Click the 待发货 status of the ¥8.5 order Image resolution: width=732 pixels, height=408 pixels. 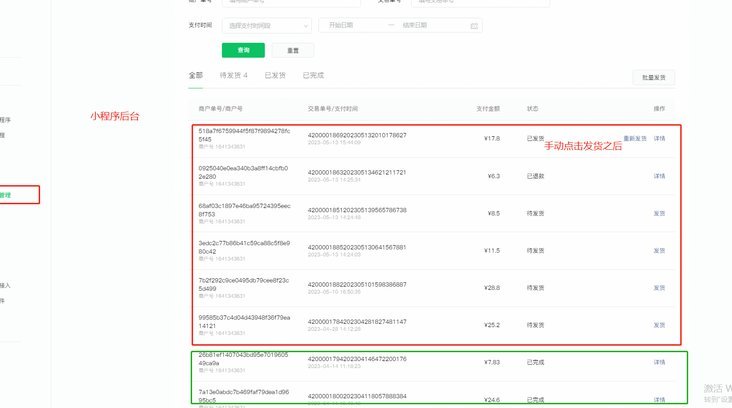coord(535,213)
